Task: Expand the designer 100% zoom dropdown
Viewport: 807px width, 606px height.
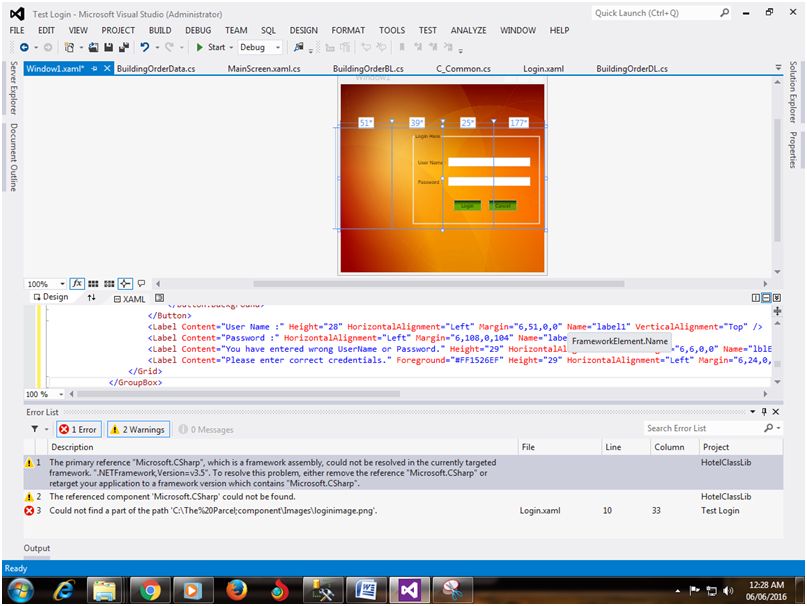Action: click(x=62, y=284)
